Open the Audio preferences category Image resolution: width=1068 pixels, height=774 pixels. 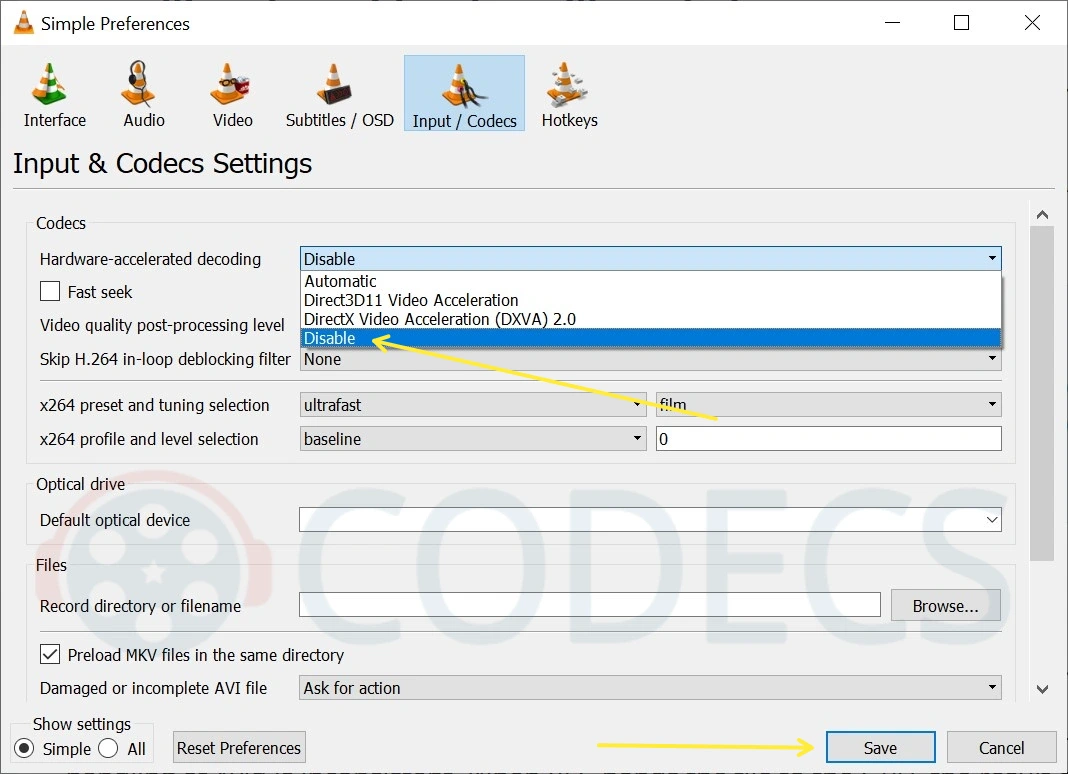pos(144,95)
